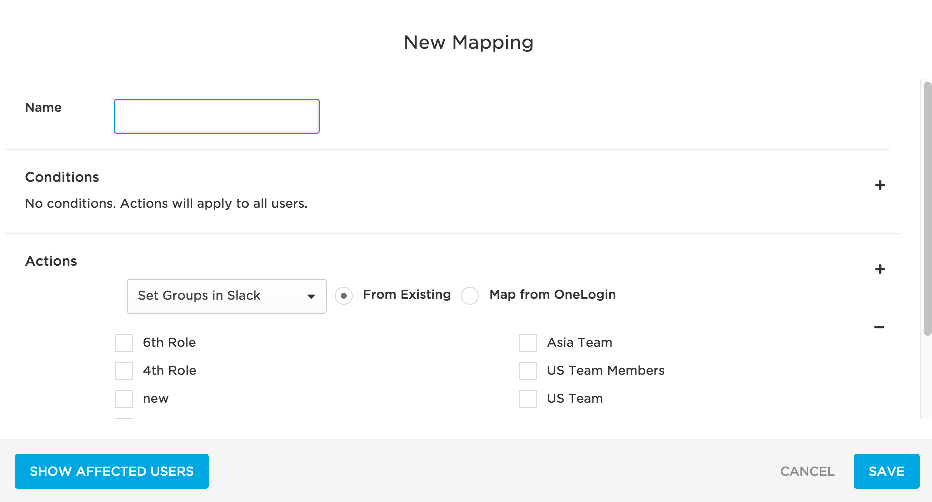Click the vertical scrollbar on the right
Viewport: 932px width, 502px height.
point(928,209)
